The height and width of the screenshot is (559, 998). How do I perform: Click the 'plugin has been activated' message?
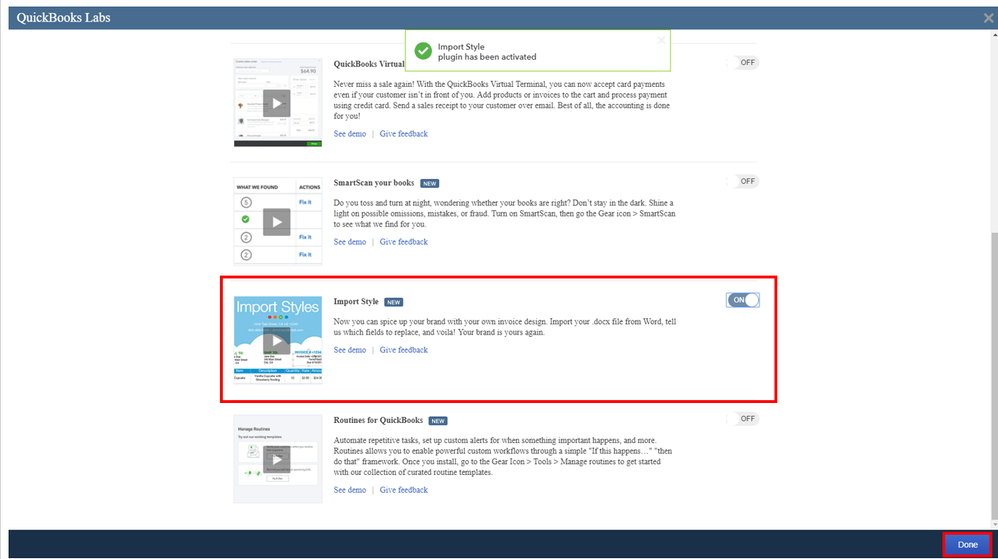[487, 57]
